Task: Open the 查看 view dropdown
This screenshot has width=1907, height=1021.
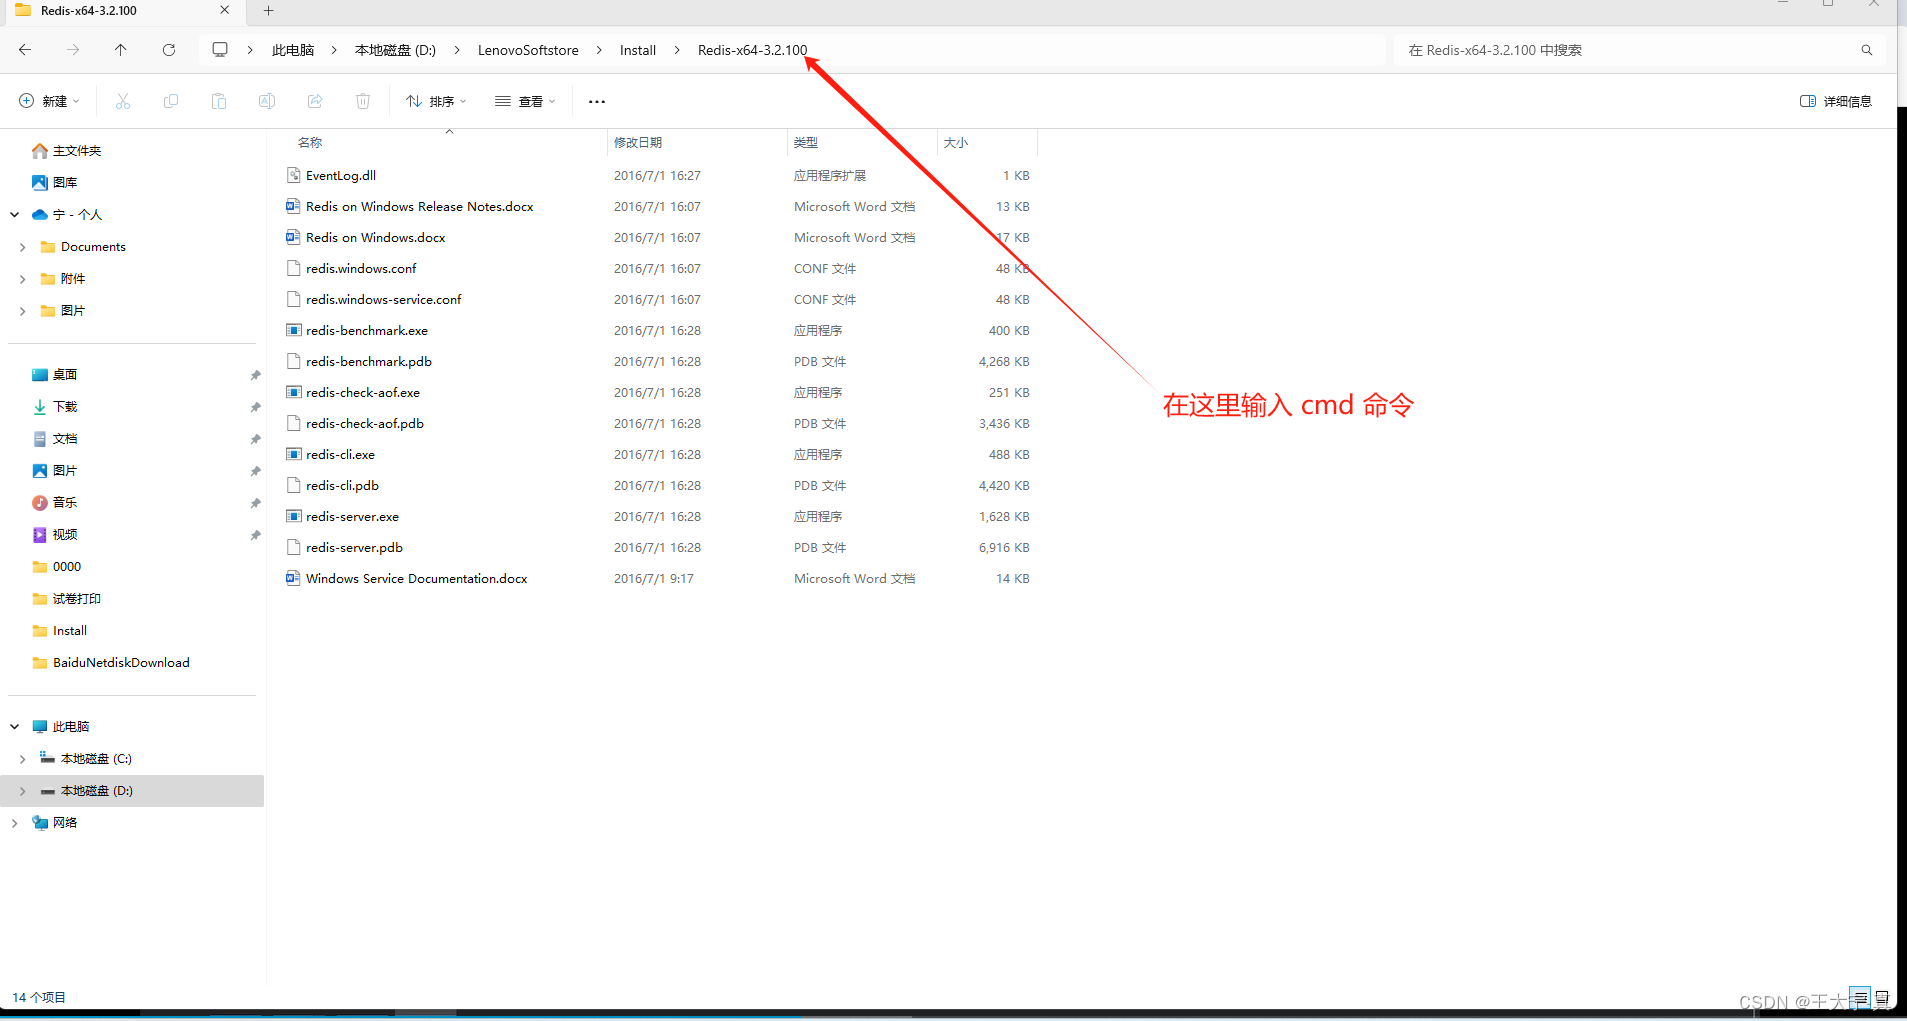Action: [525, 101]
